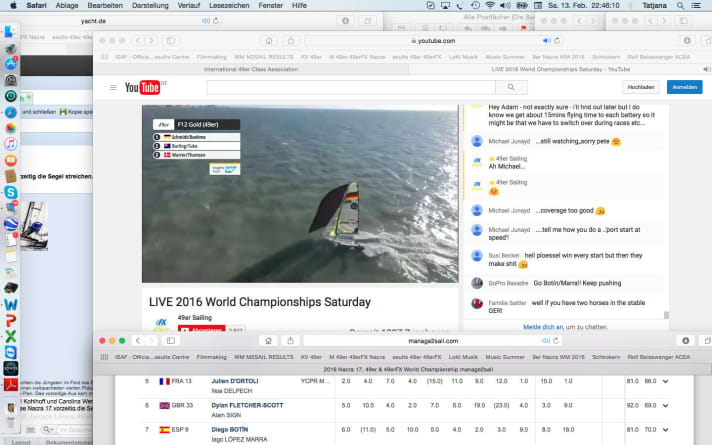Click the share icon in the manage2sail window

pyautogui.click(x=290, y=341)
